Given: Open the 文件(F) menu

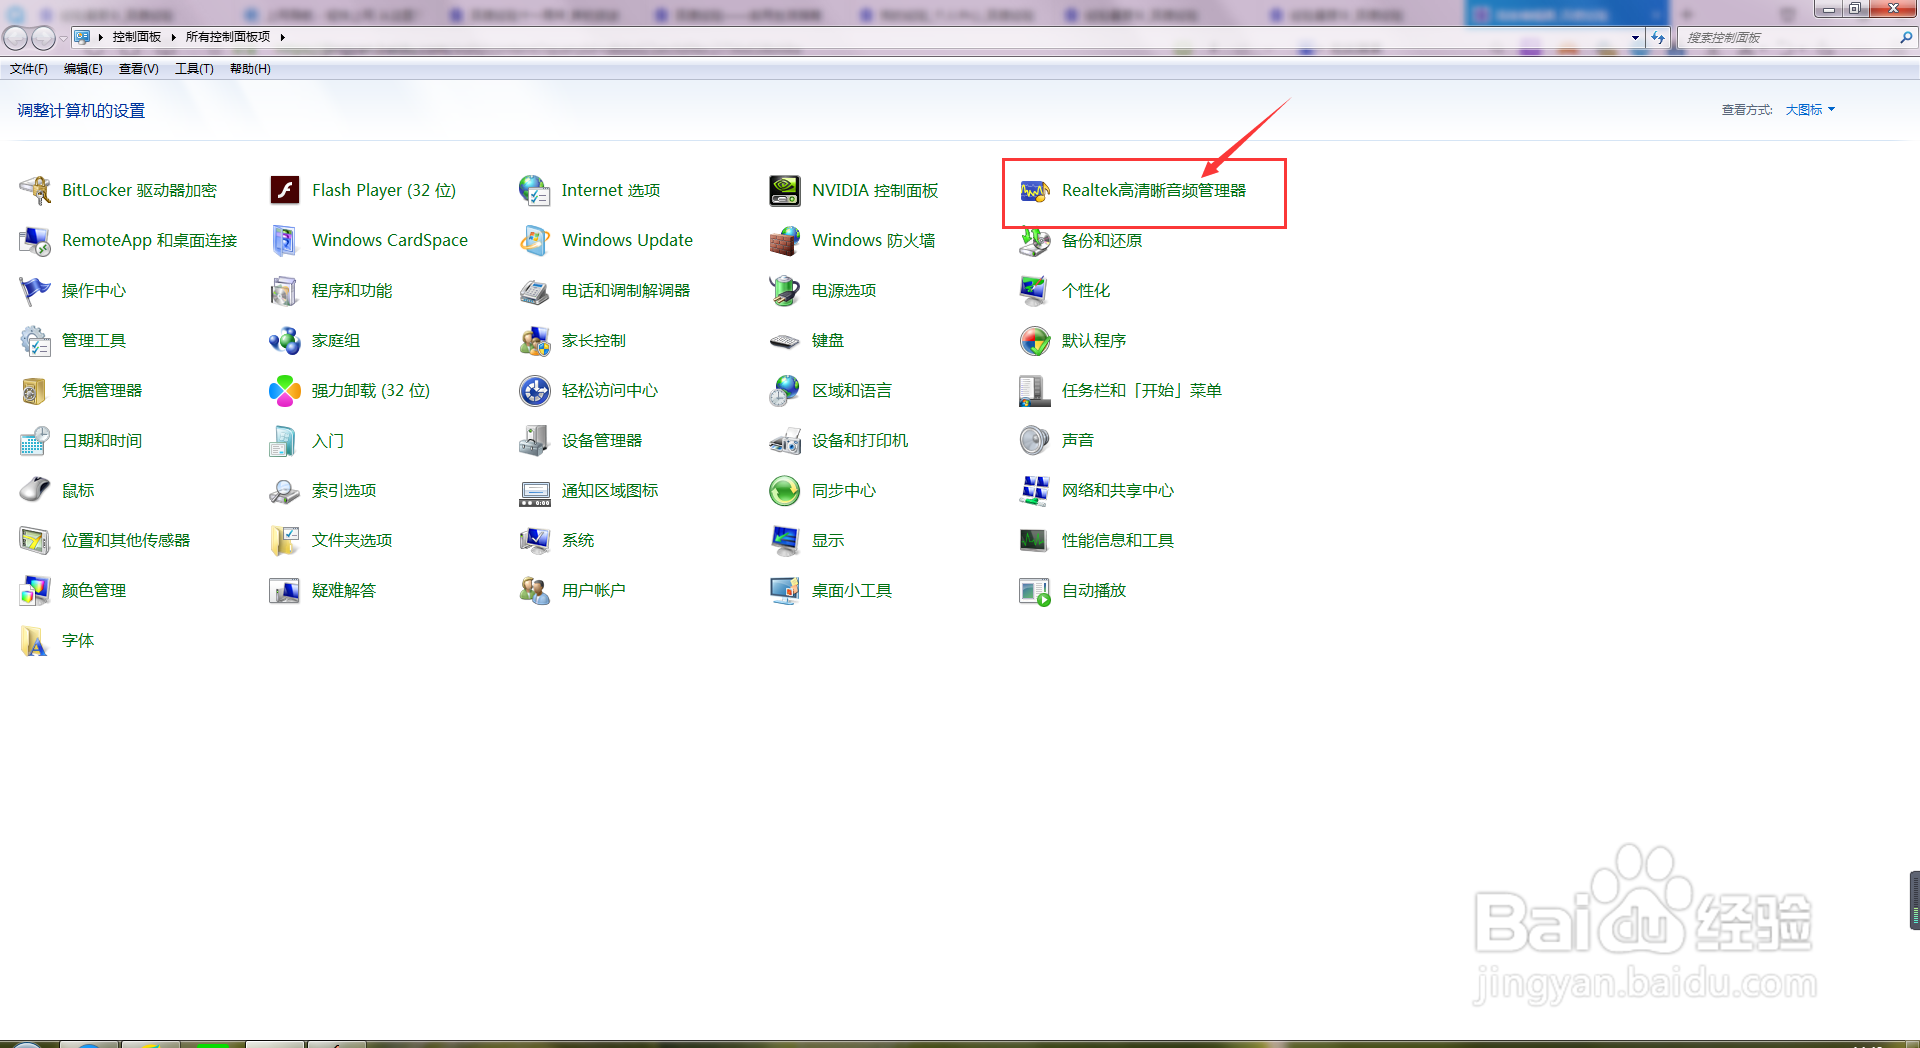Looking at the screenshot, I should tap(29, 69).
